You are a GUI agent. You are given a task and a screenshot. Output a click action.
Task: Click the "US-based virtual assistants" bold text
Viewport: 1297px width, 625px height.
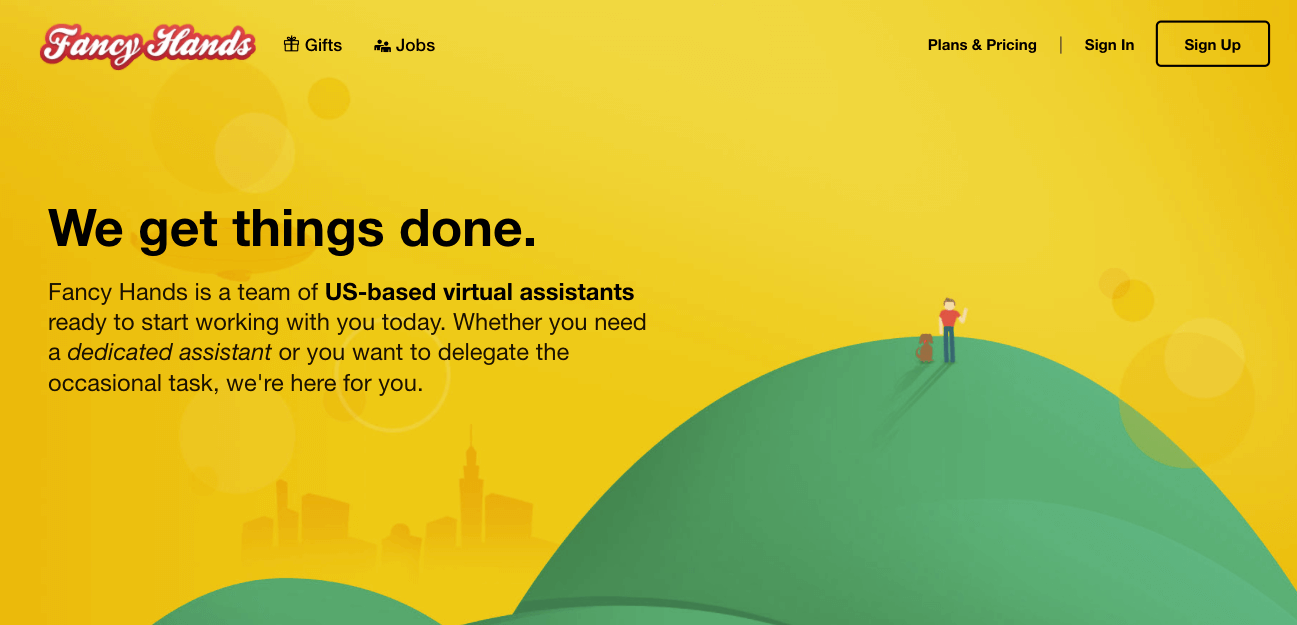pos(480,292)
